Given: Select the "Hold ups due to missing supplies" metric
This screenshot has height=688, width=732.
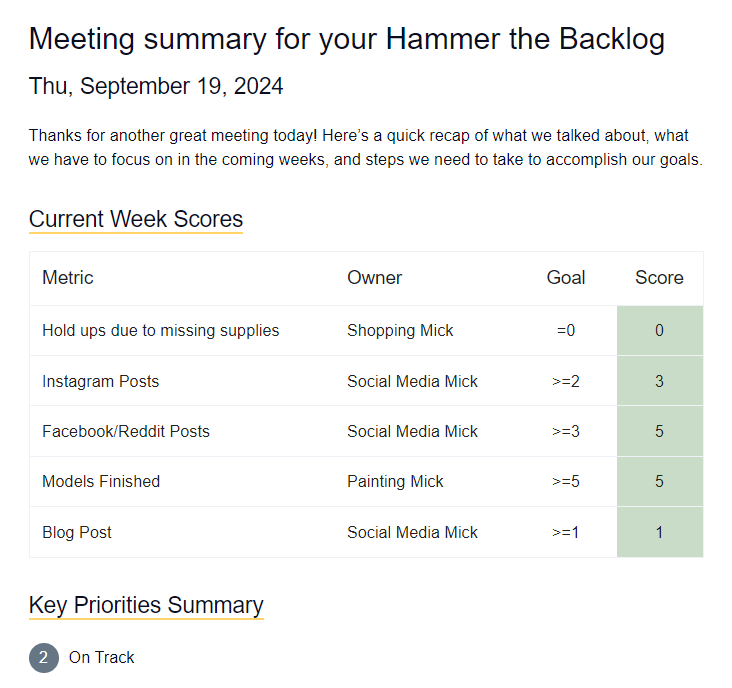Looking at the screenshot, I should click(x=161, y=330).
